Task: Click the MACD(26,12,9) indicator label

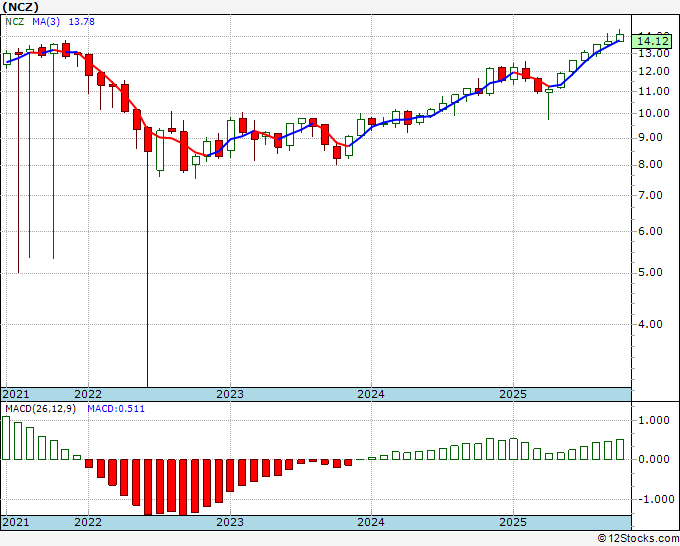Action: pyautogui.click(x=40, y=409)
